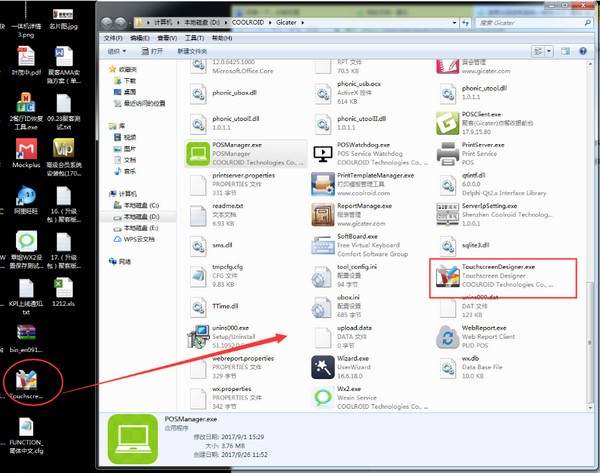
Task: Click the Forward navigation button
Action: pyautogui.click(x=121, y=23)
